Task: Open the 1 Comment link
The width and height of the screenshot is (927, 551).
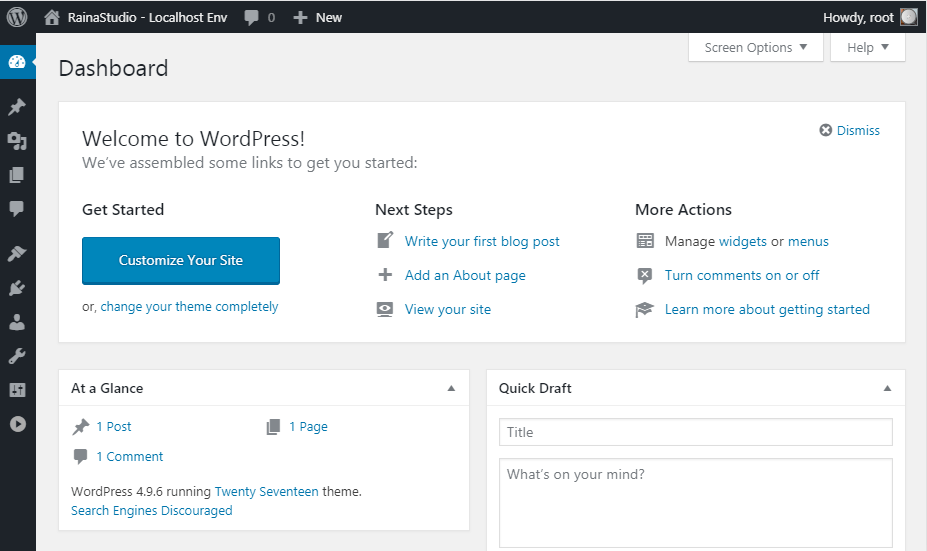Action: pos(129,456)
